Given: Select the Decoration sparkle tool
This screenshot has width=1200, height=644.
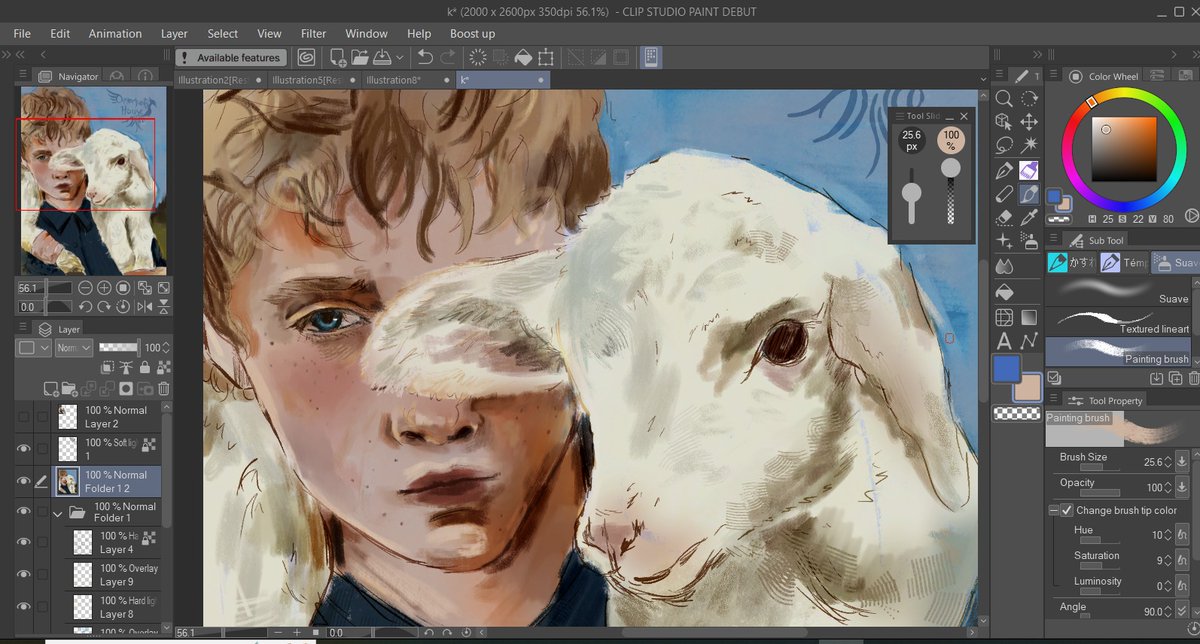Looking at the screenshot, I should (x=1004, y=242).
